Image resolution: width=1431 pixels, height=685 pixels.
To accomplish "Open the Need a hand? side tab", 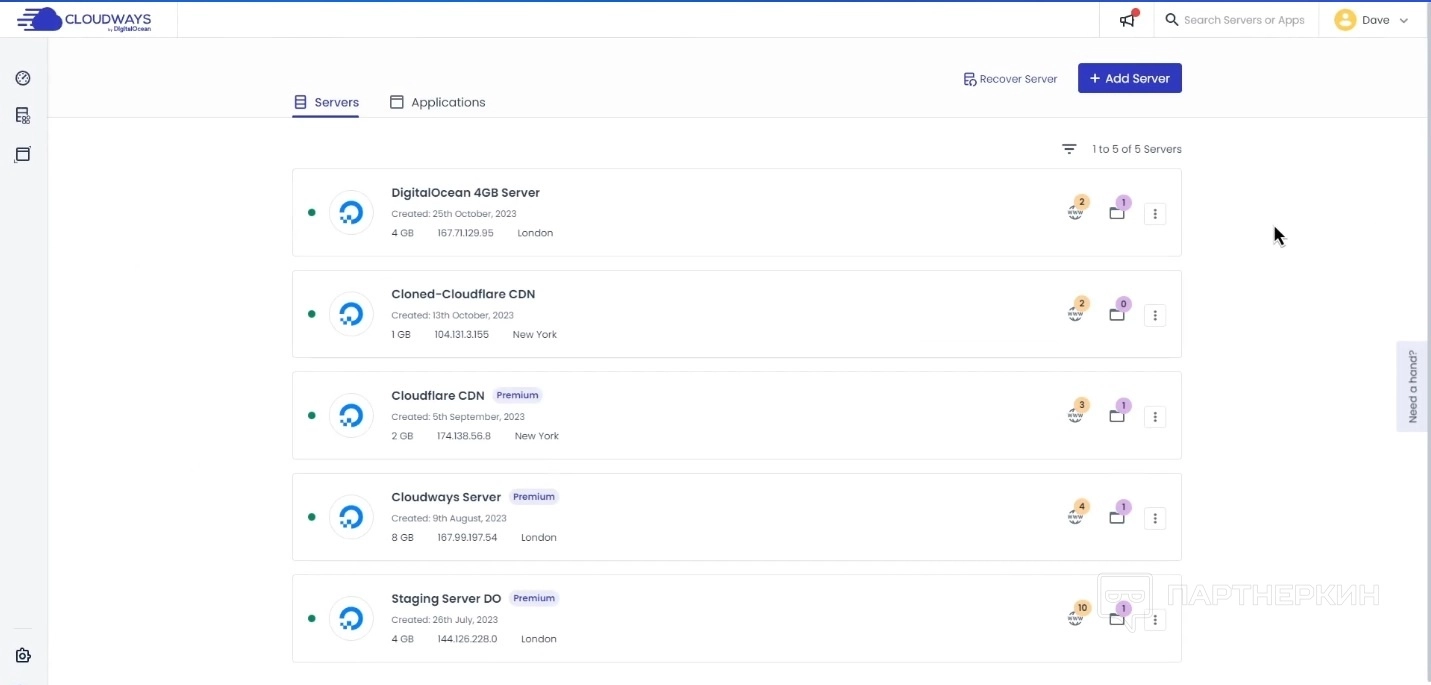I will pos(1412,386).
